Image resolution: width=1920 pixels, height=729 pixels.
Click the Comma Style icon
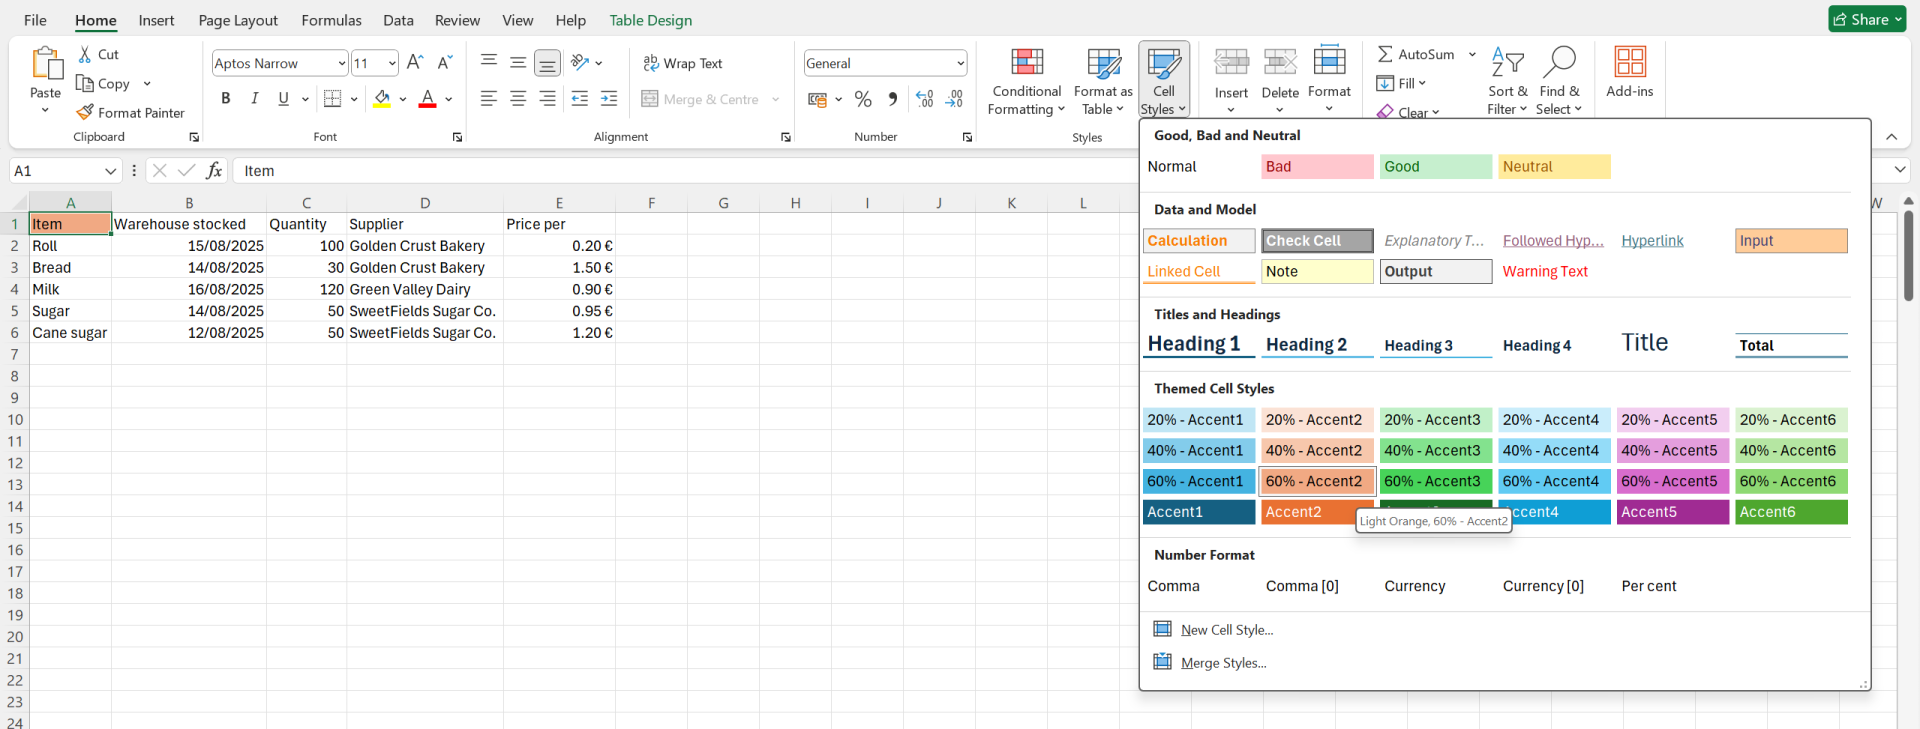tap(892, 99)
